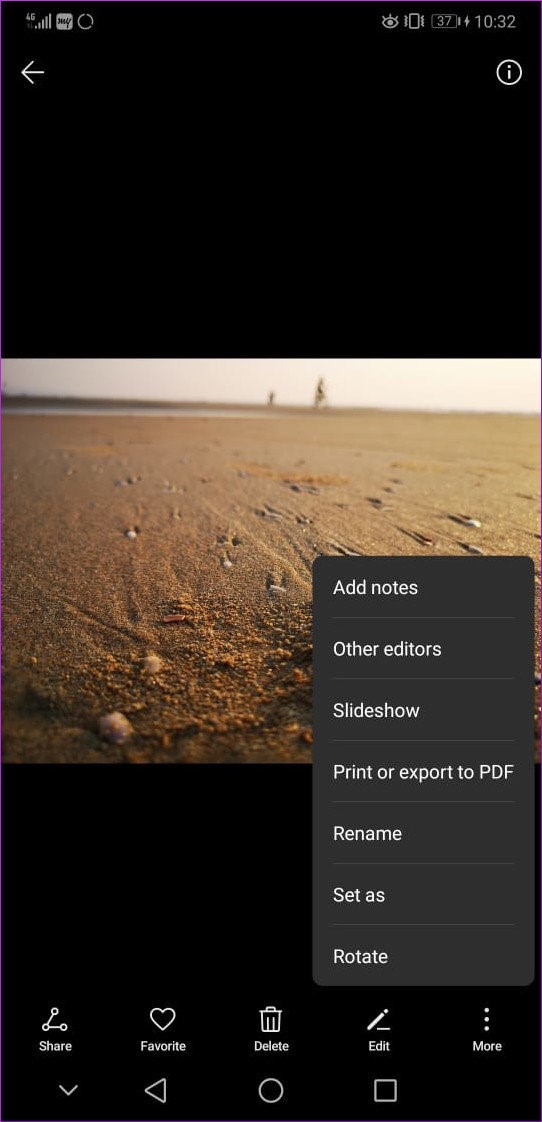
Task: Tap the More three-dots icon
Action: point(486,1019)
